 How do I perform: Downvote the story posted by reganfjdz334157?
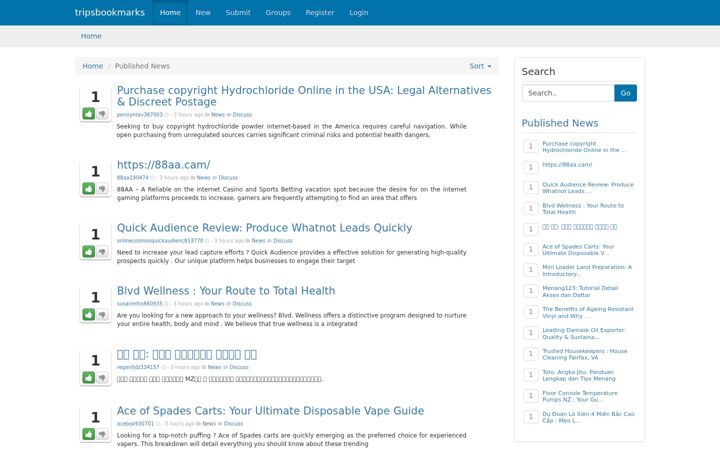pos(102,377)
